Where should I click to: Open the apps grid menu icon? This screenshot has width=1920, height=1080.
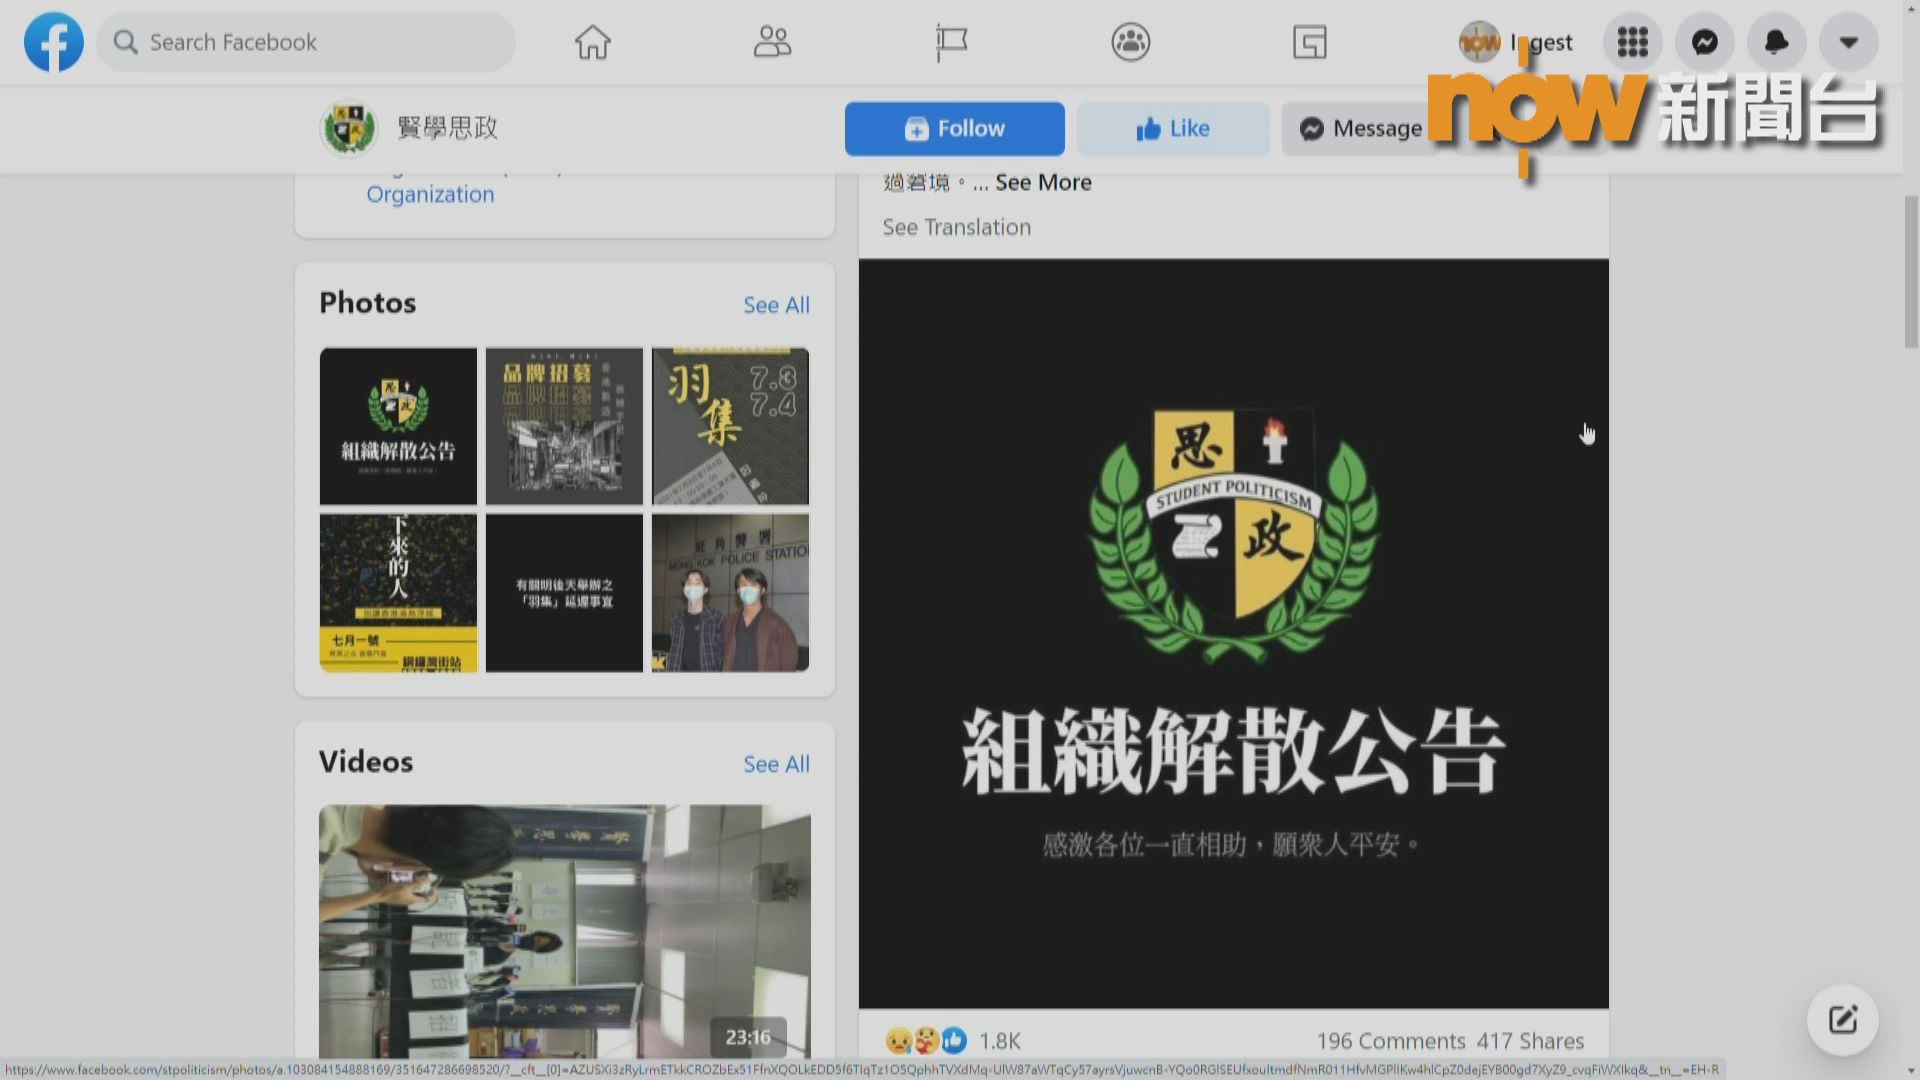(1632, 42)
